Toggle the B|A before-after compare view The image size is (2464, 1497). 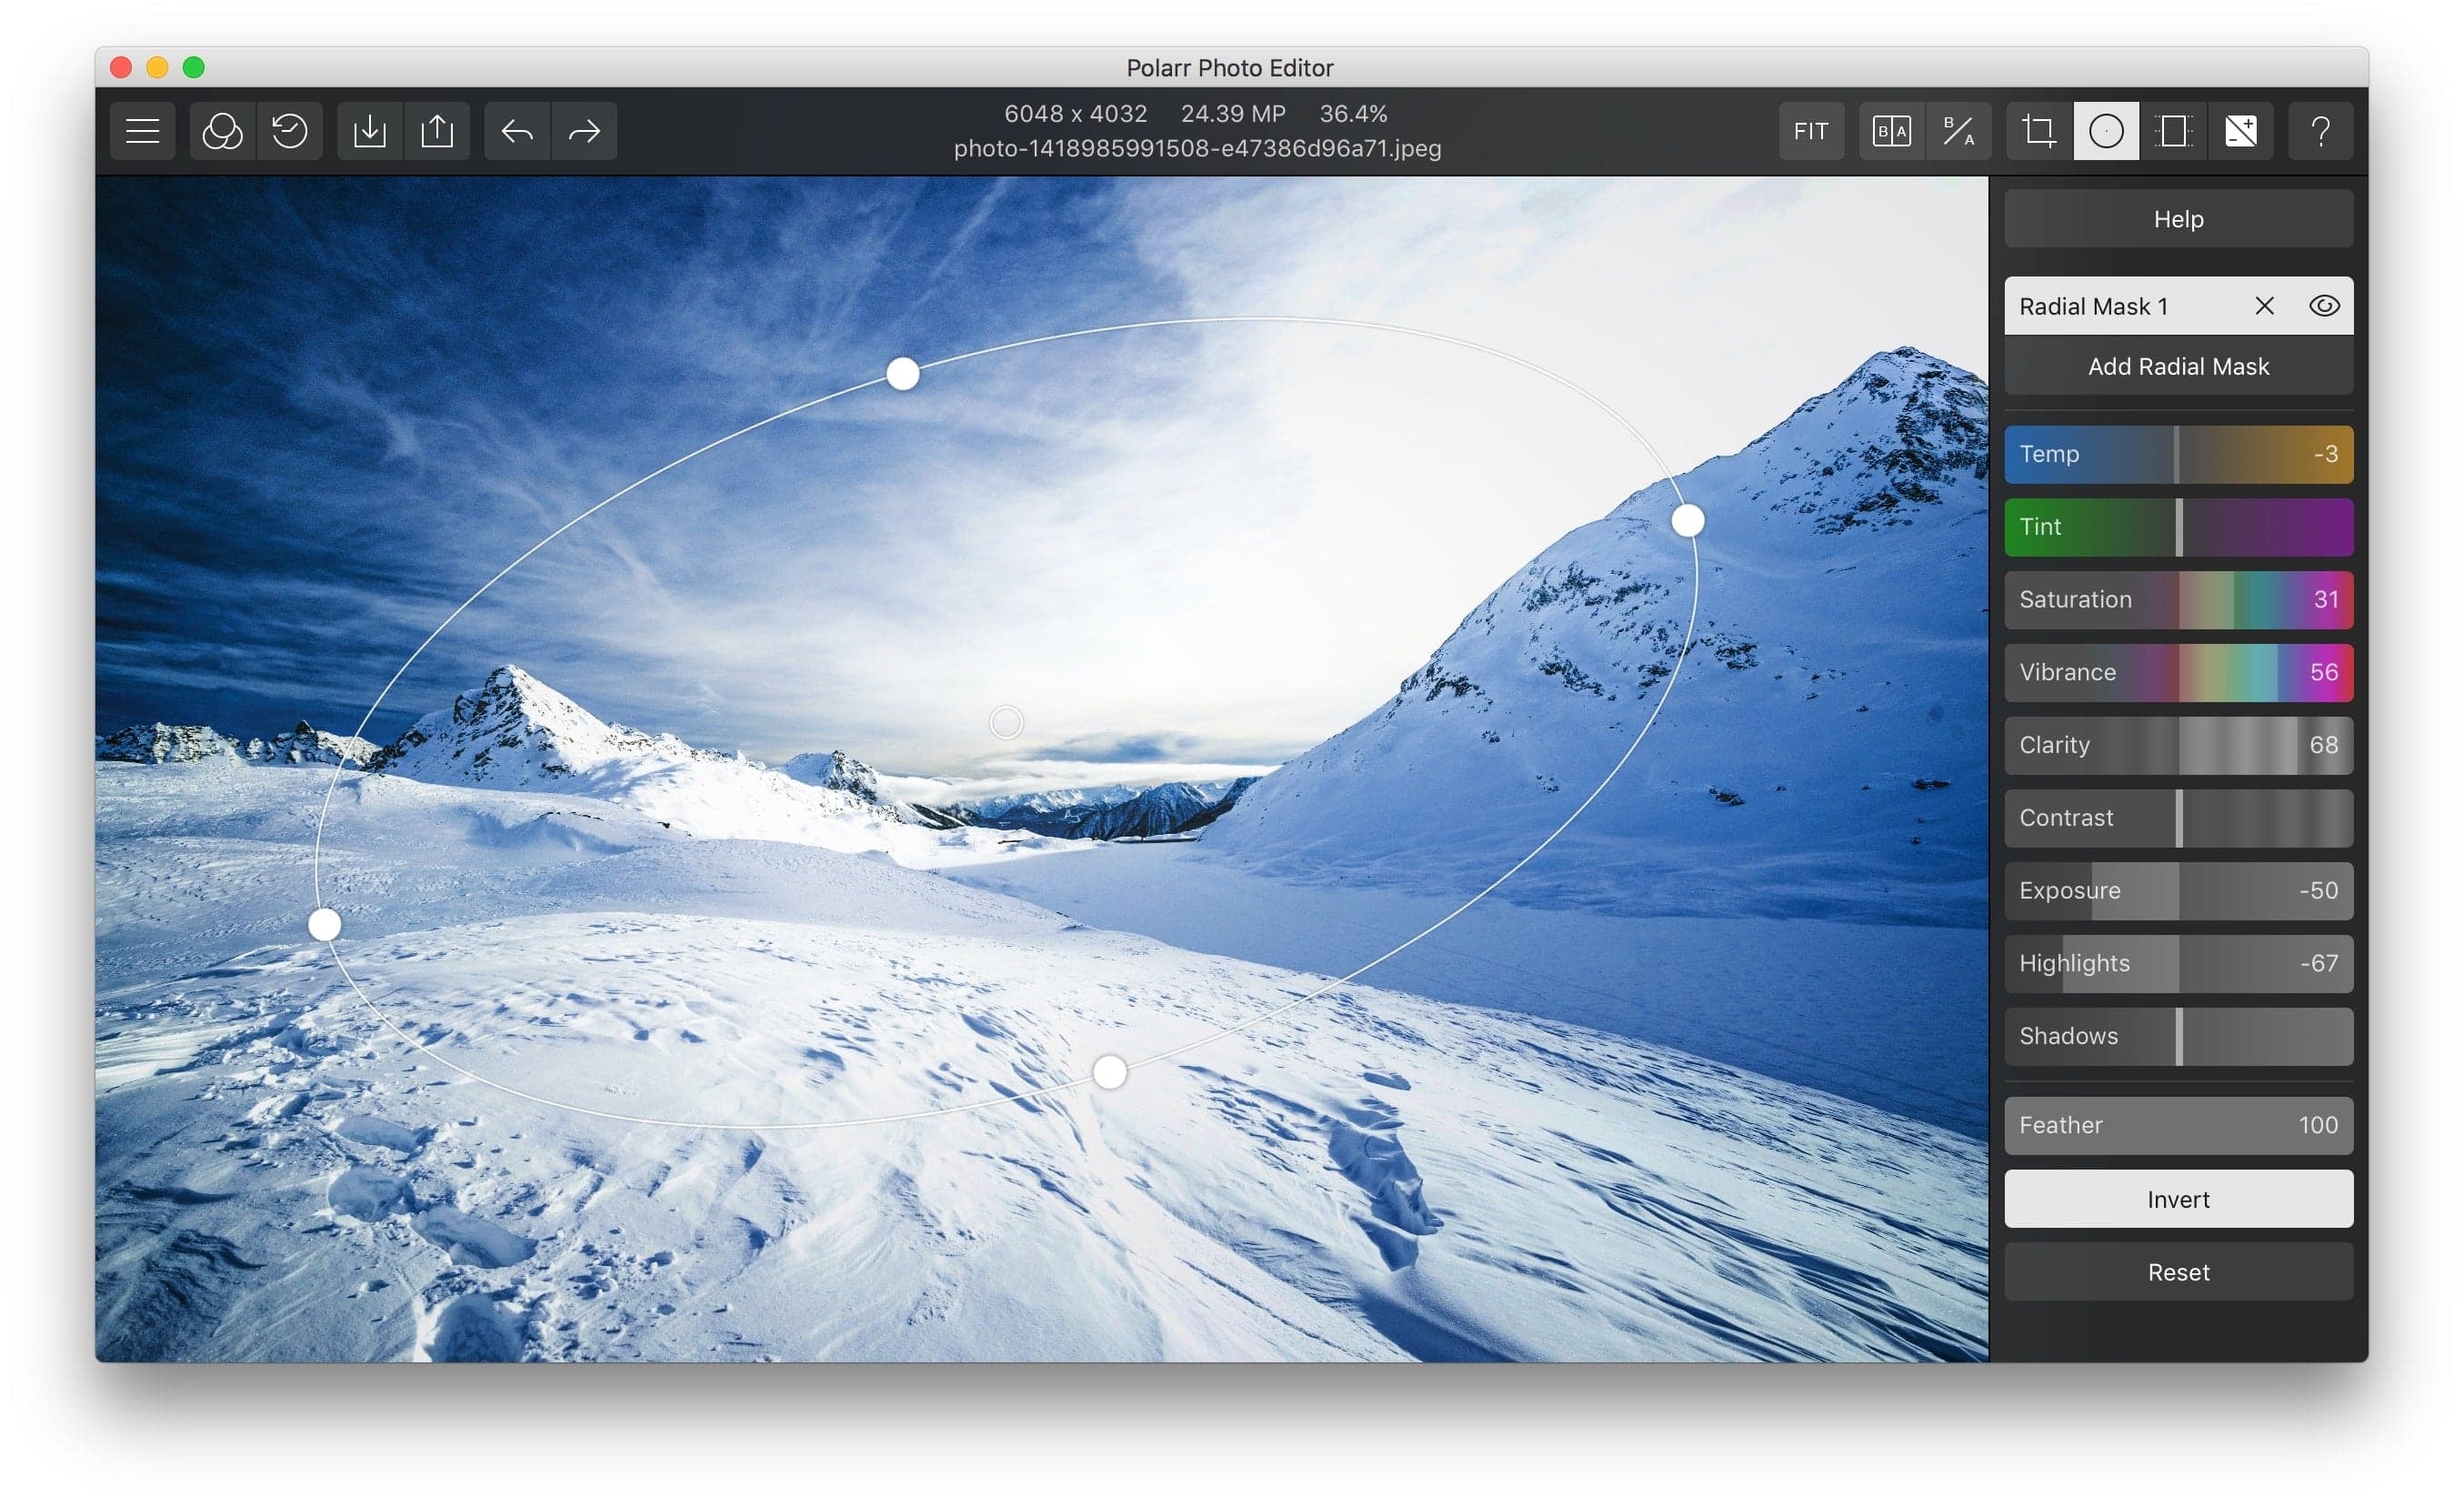[x=1891, y=131]
